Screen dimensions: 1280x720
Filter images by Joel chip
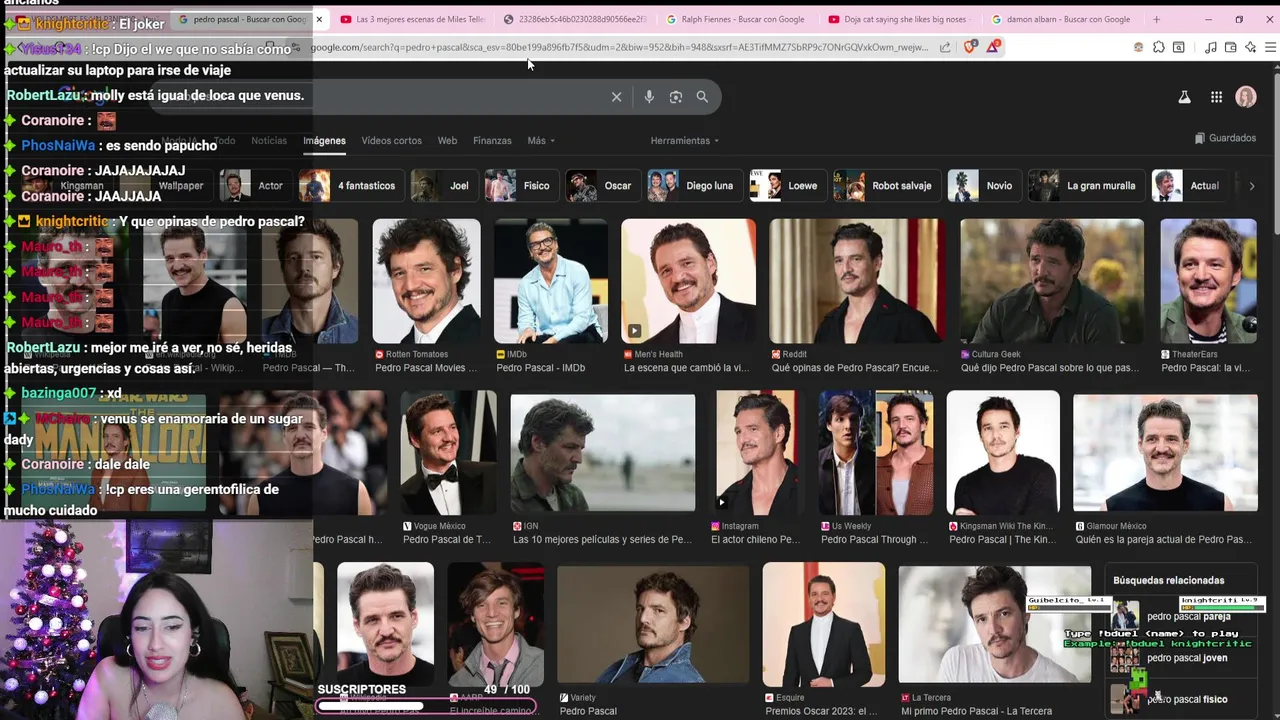[443, 186]
